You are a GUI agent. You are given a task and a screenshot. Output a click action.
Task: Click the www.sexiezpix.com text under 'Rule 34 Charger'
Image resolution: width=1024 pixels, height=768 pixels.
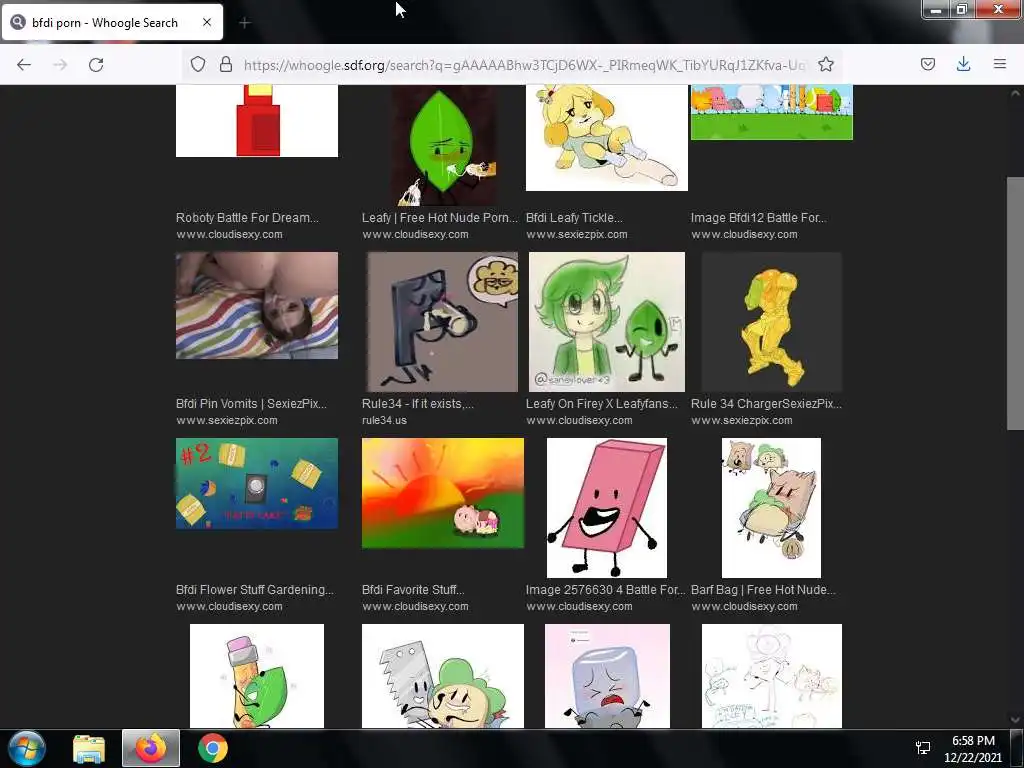742,421
